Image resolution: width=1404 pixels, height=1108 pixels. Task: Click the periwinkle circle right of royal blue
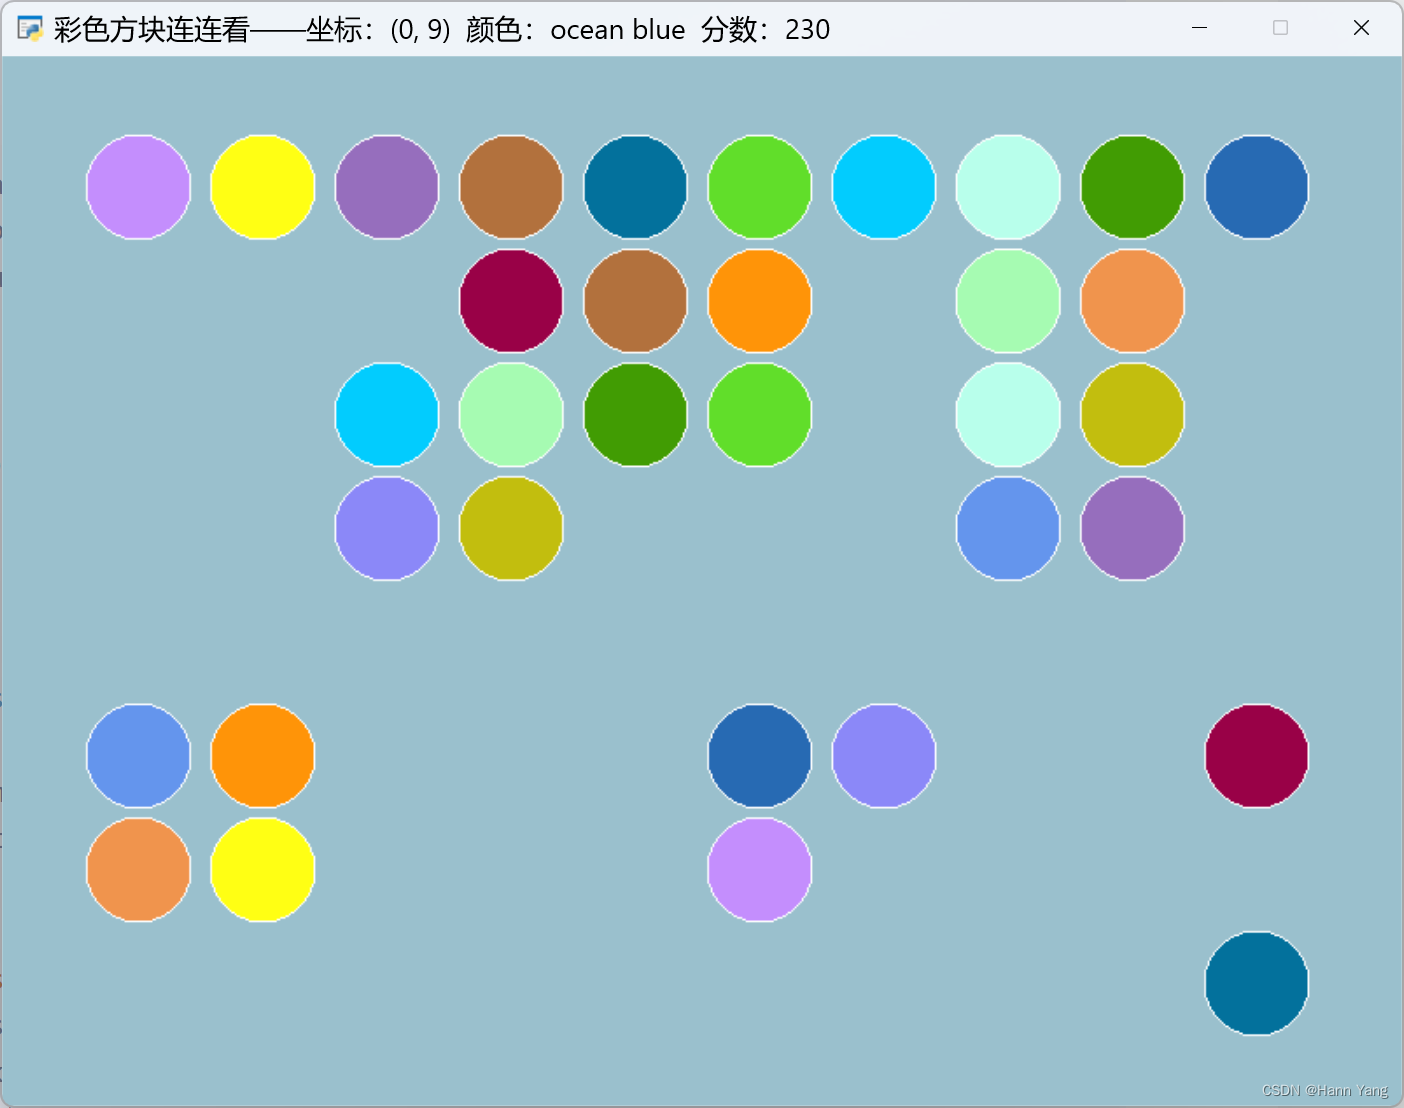tap(884, 756)
